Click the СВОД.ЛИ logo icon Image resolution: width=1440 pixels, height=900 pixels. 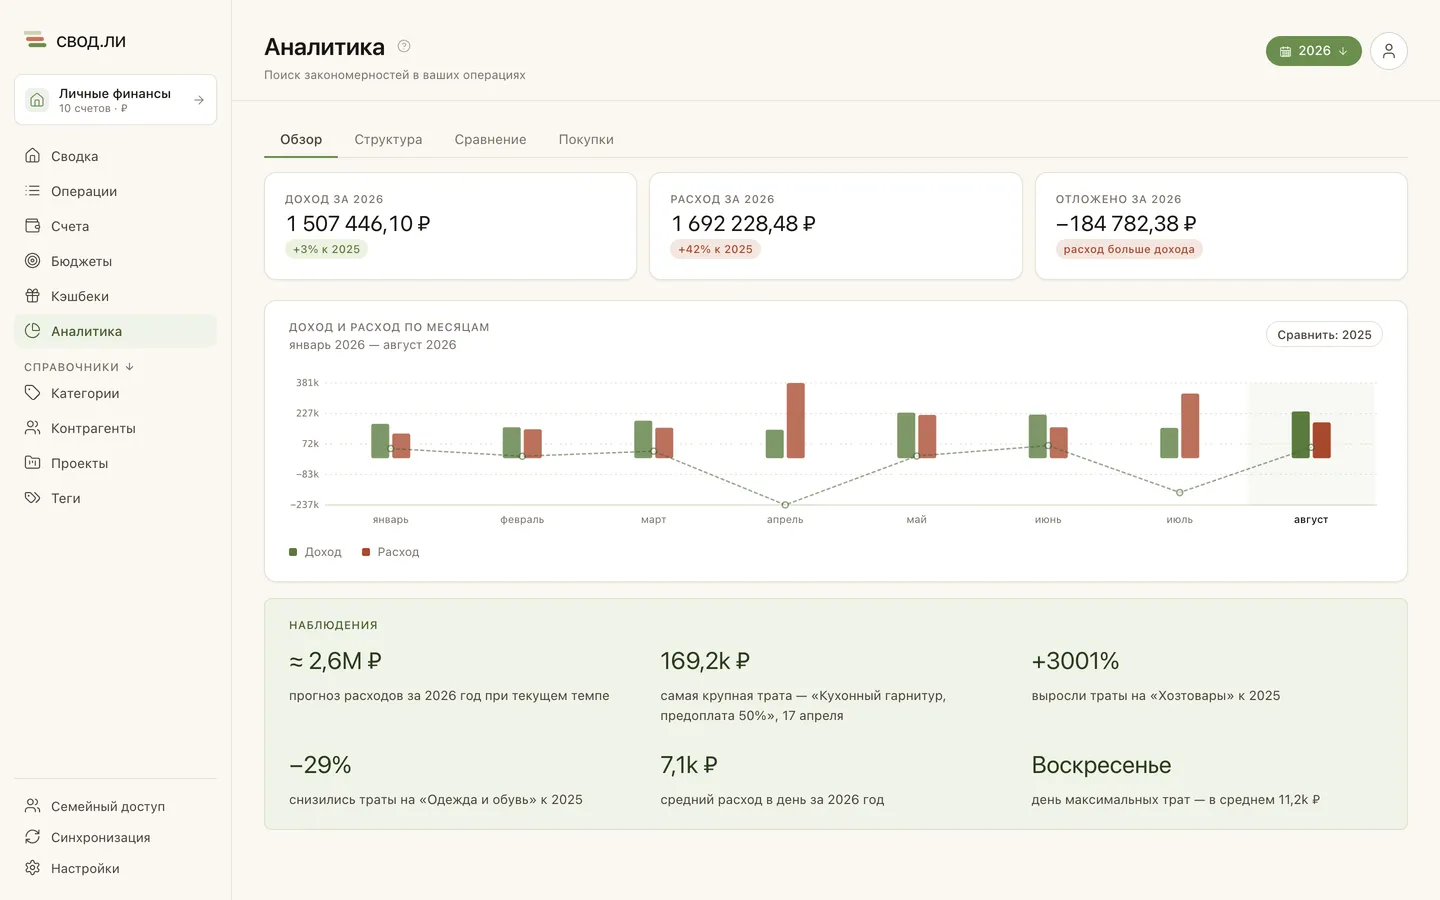tap(35, 41)
